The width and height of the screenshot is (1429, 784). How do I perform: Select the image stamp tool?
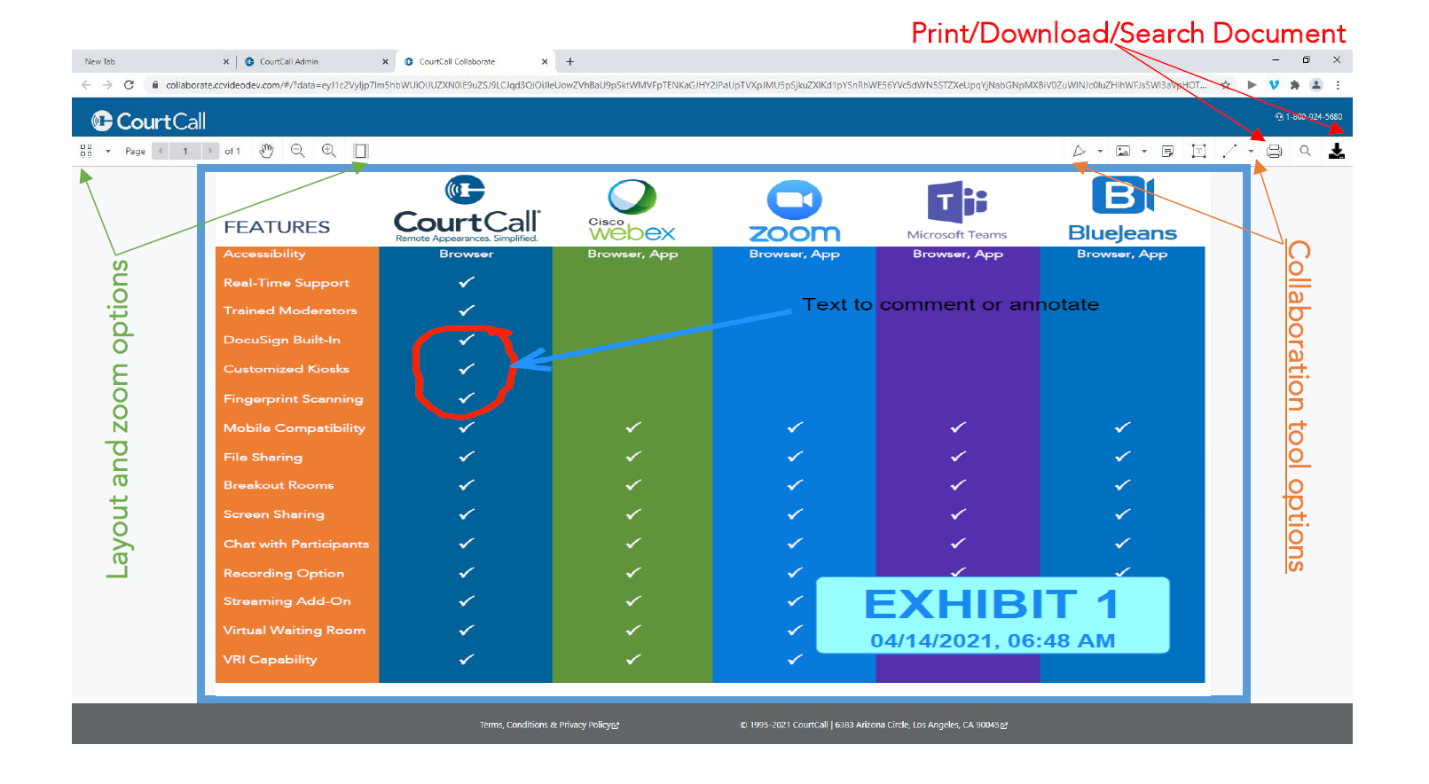pyautogui.click(x=1123, y=151)
